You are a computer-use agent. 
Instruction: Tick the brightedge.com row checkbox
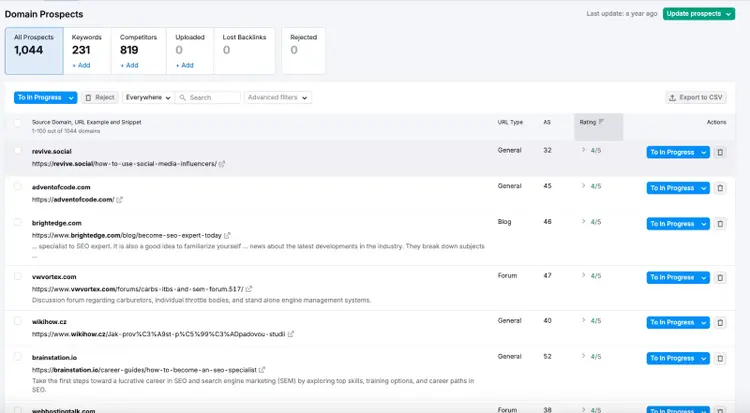[x=18, y=222]
